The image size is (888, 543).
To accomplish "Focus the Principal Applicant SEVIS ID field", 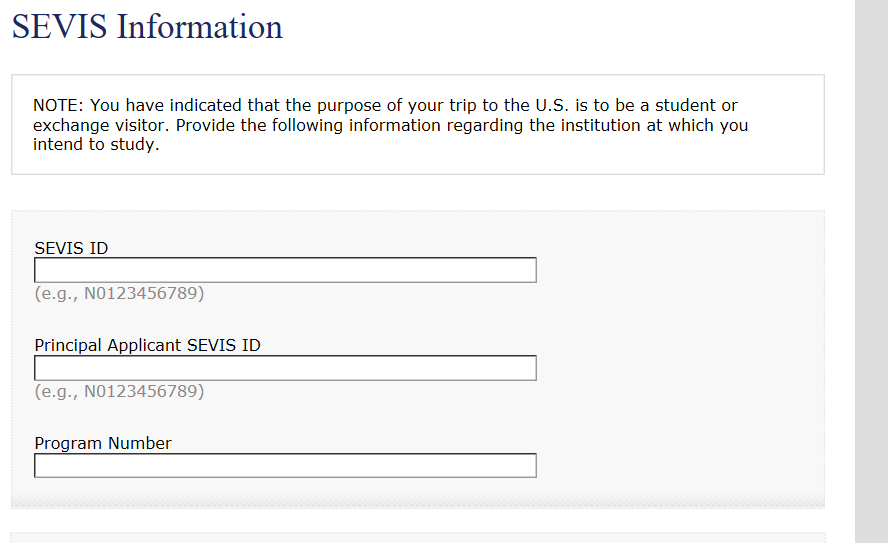I will click(x=285, y=368).
